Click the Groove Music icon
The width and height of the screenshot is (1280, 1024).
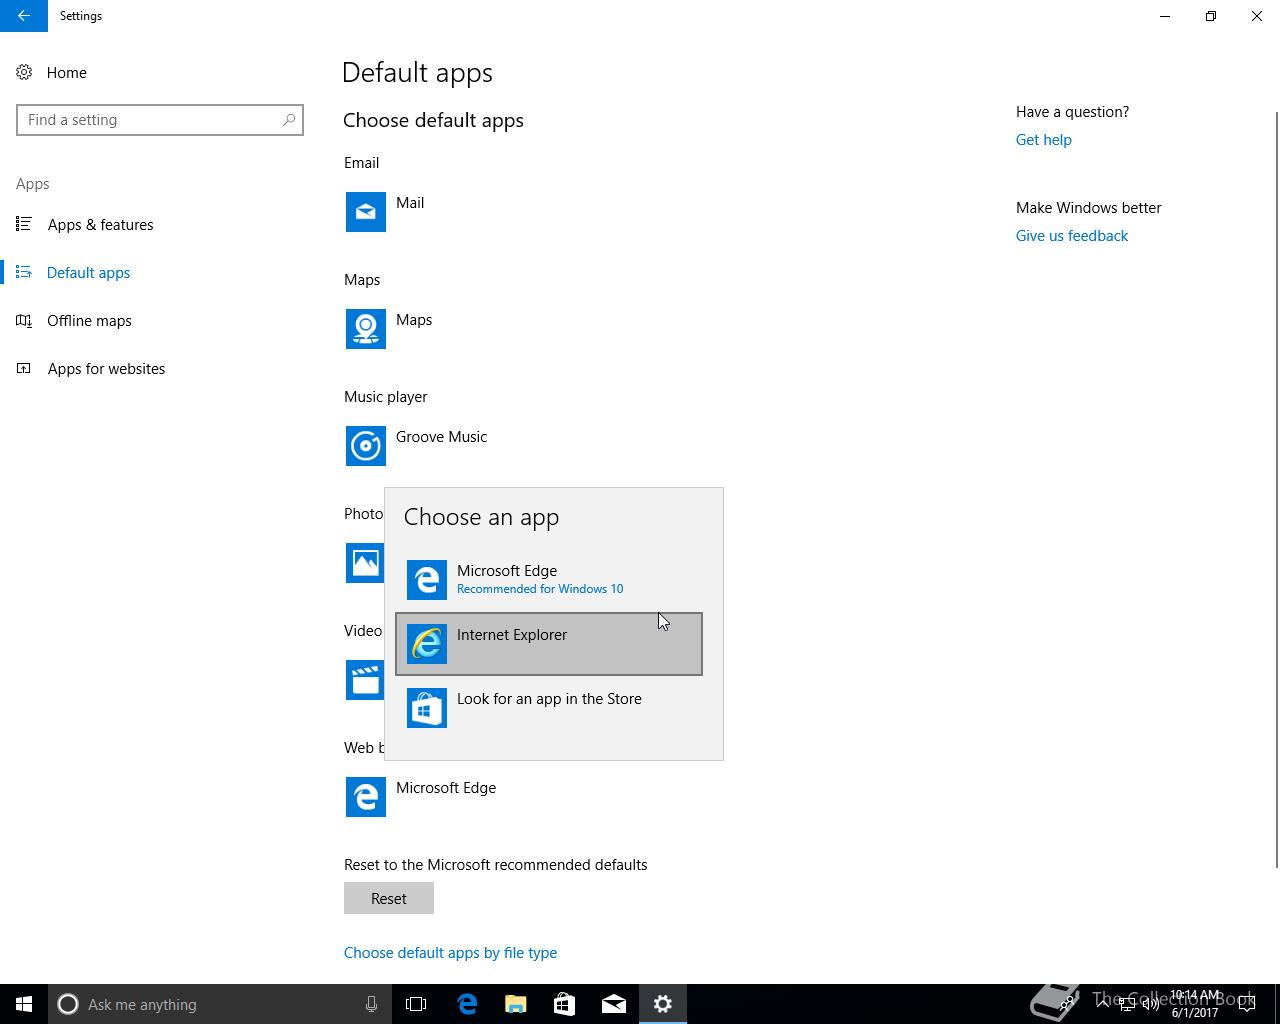coord(366,446)
